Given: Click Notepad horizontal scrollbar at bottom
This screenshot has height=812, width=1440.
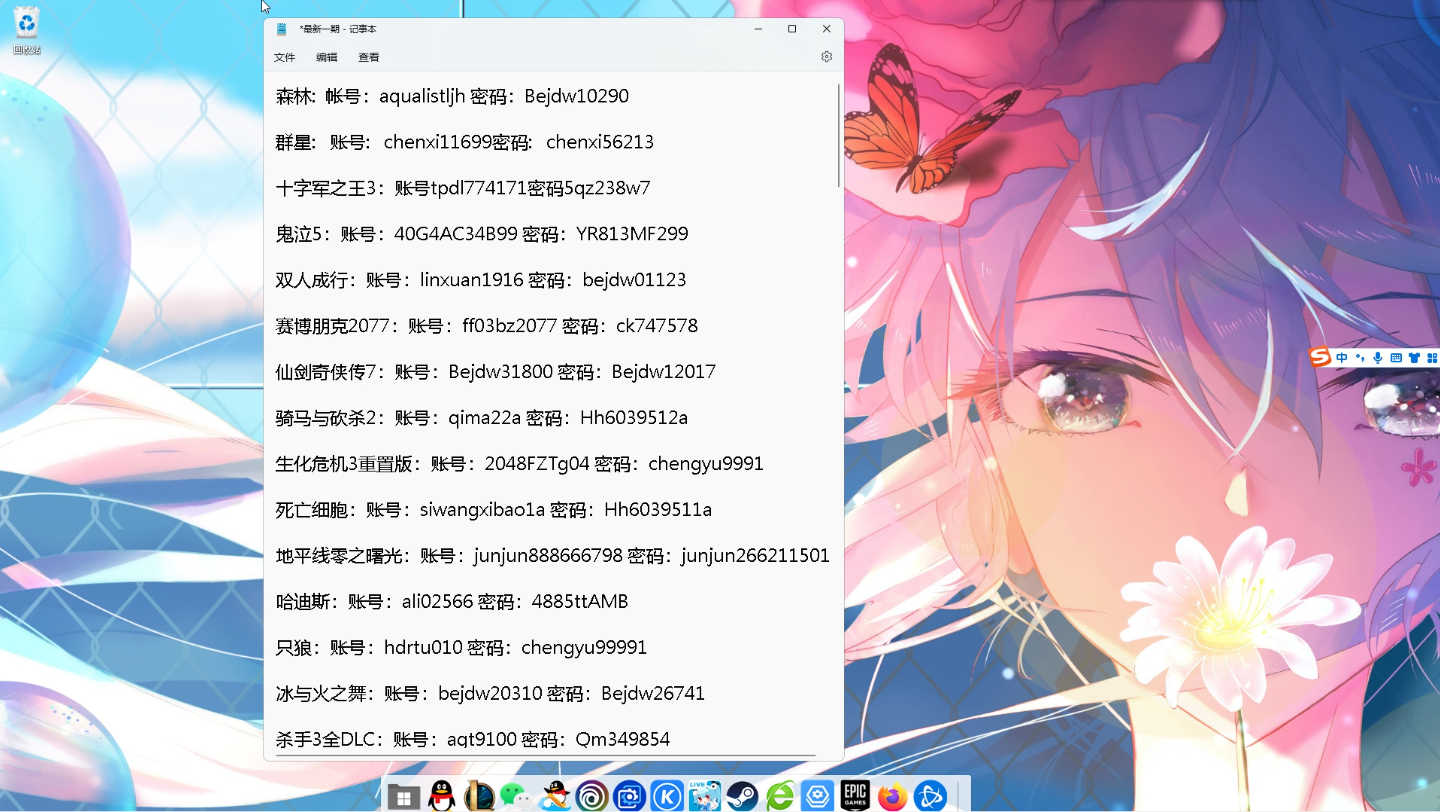Looking at the screenshot, I should click(546, 757).
